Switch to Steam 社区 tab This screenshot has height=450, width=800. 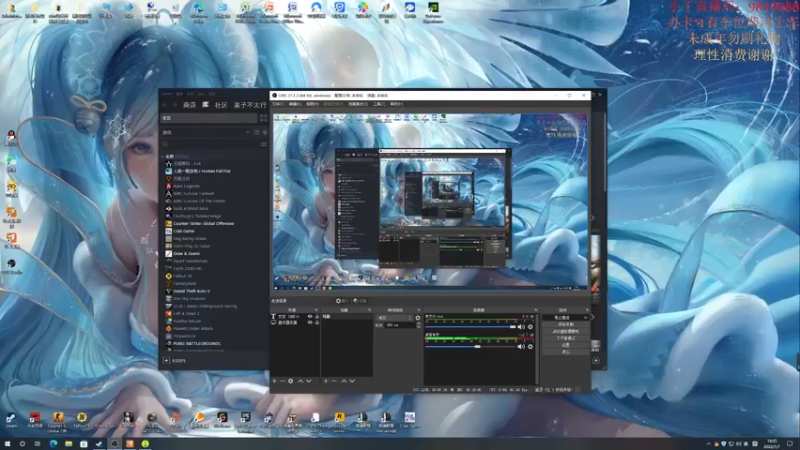point(221,105)
